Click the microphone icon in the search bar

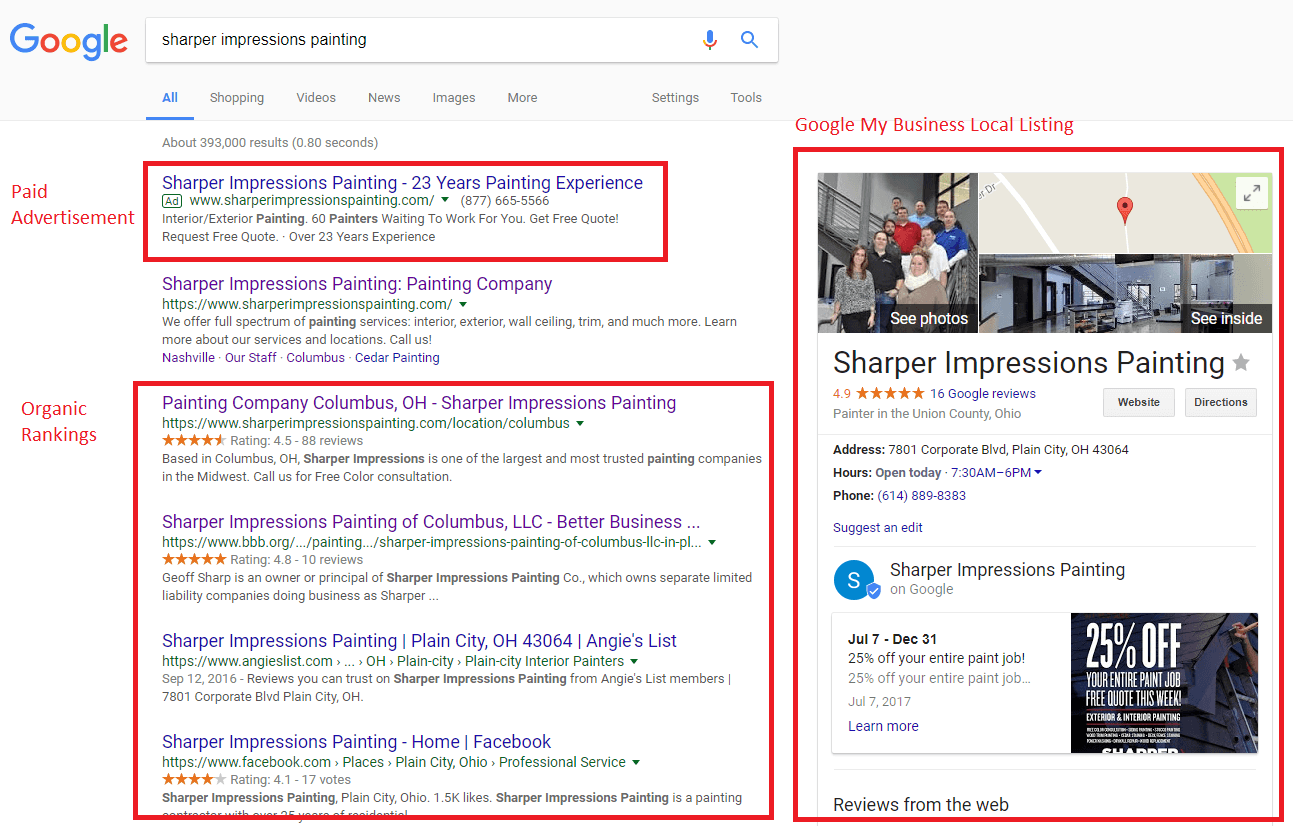click(x=710, y=39)
